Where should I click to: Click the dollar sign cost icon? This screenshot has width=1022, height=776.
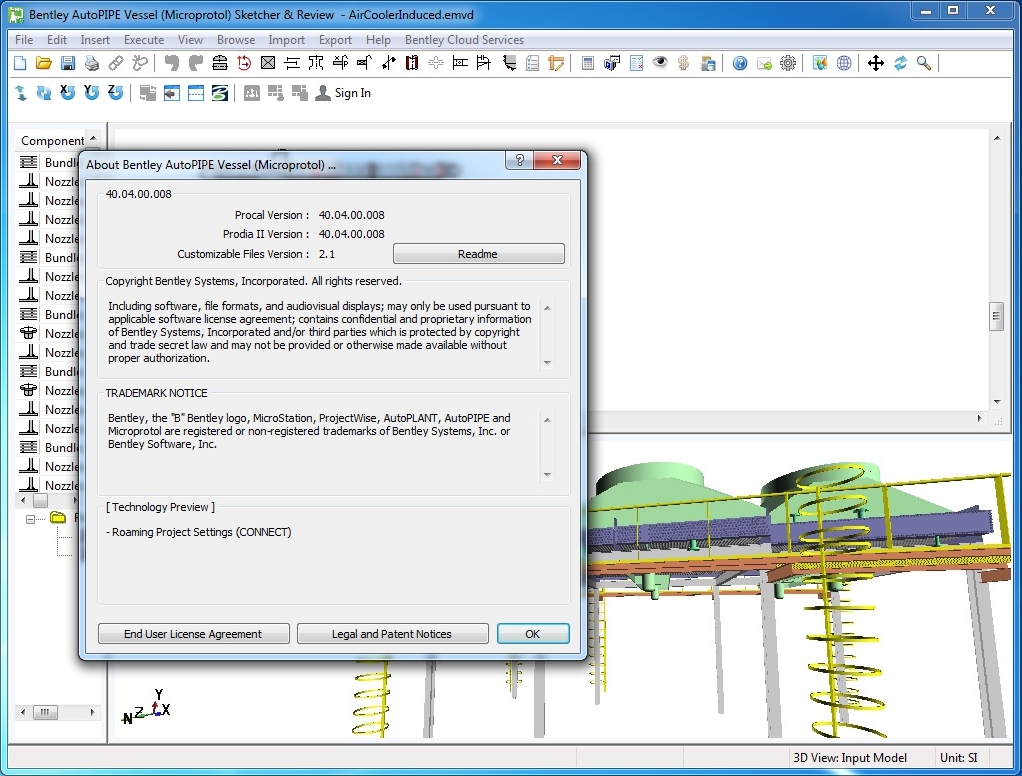click(x=683, y=63)
